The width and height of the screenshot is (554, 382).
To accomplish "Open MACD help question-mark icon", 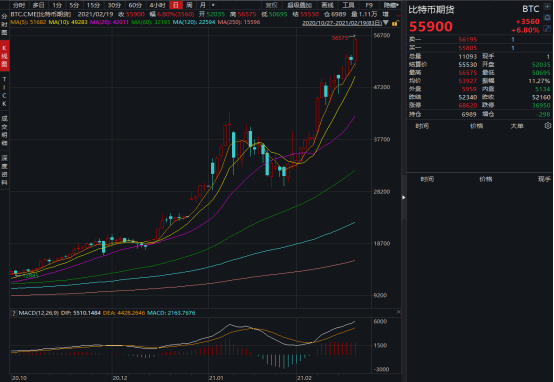I will 14,313.
